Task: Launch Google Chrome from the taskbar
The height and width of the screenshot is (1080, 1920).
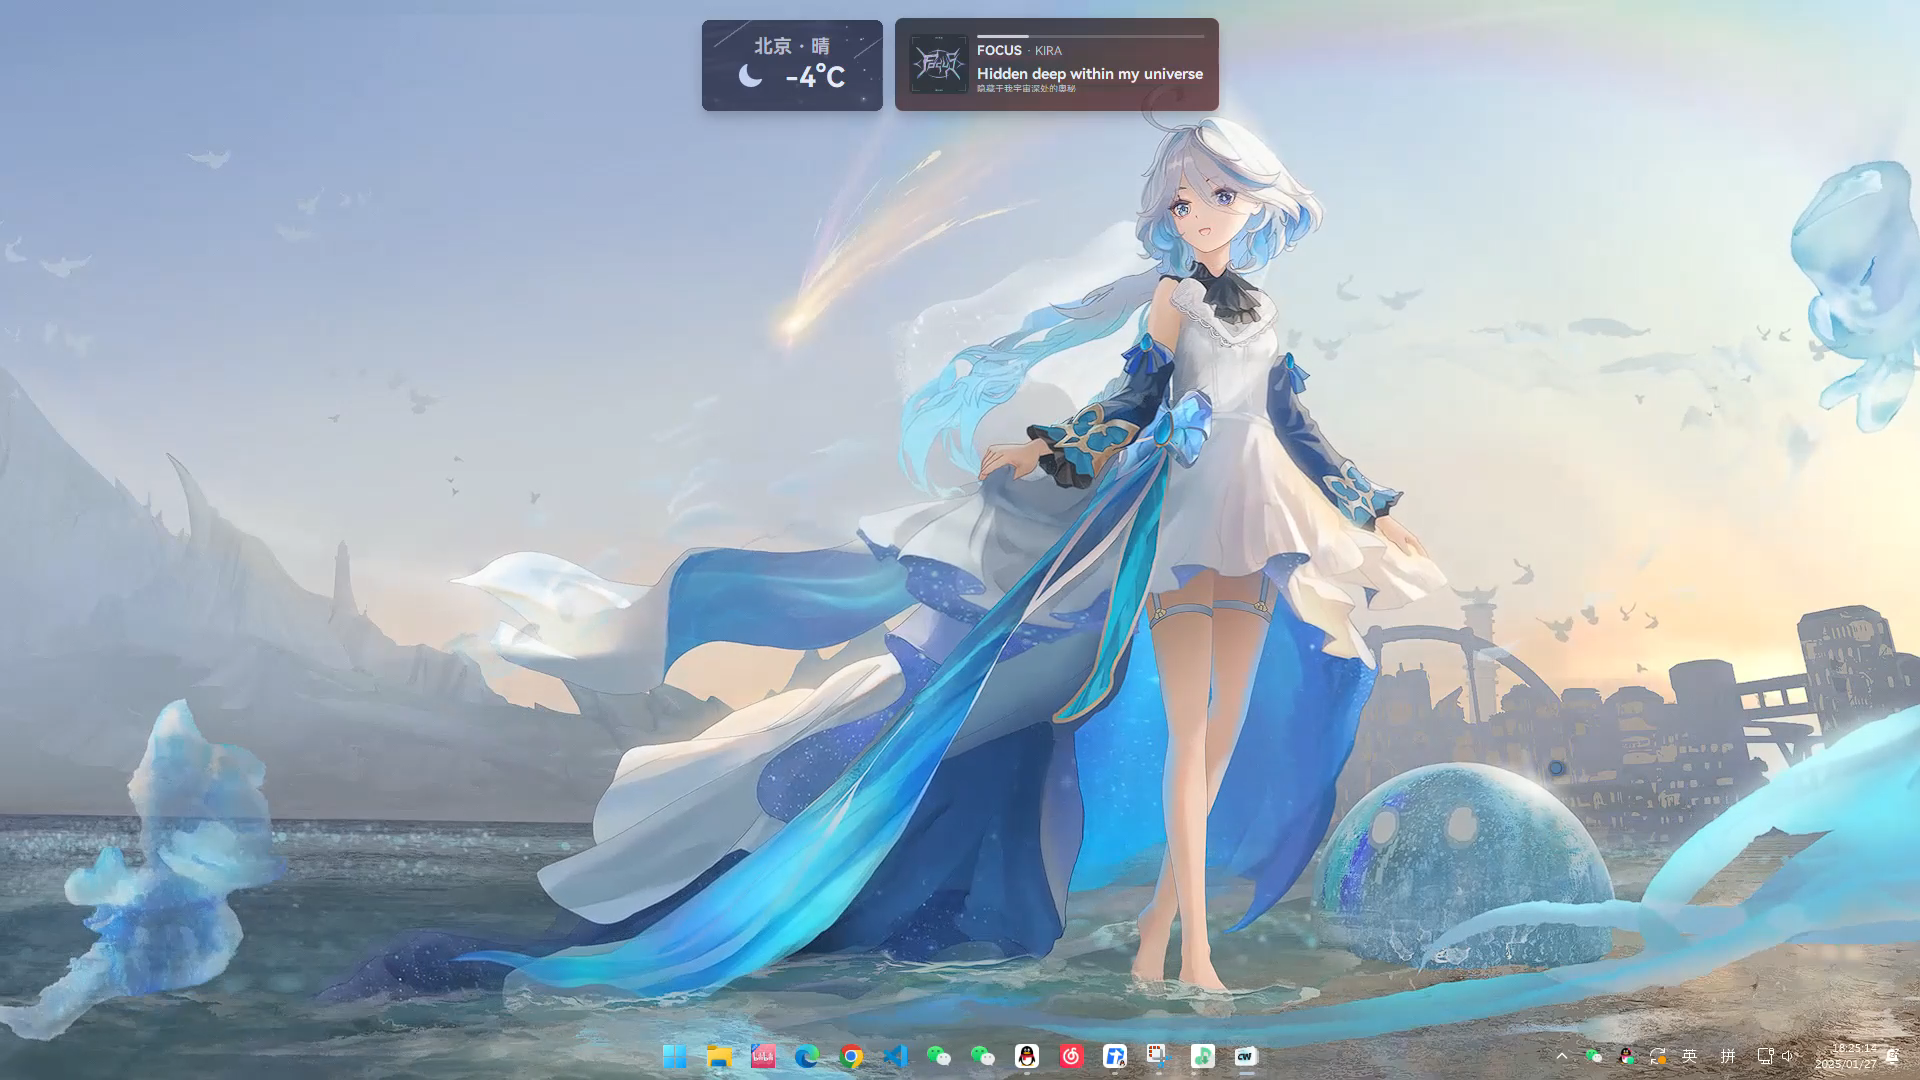Action: tap(850, 1056)
